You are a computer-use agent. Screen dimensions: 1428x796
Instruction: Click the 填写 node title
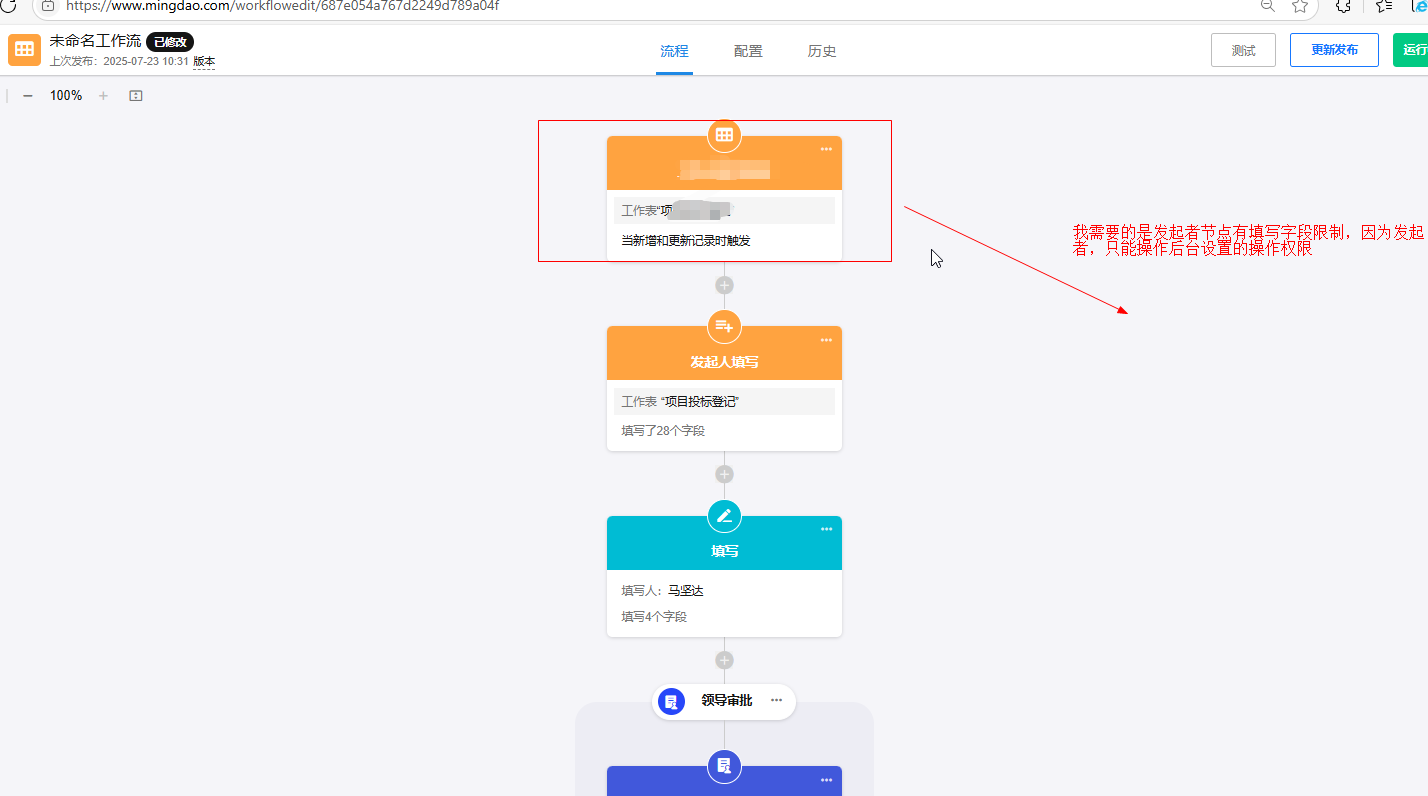724,551
